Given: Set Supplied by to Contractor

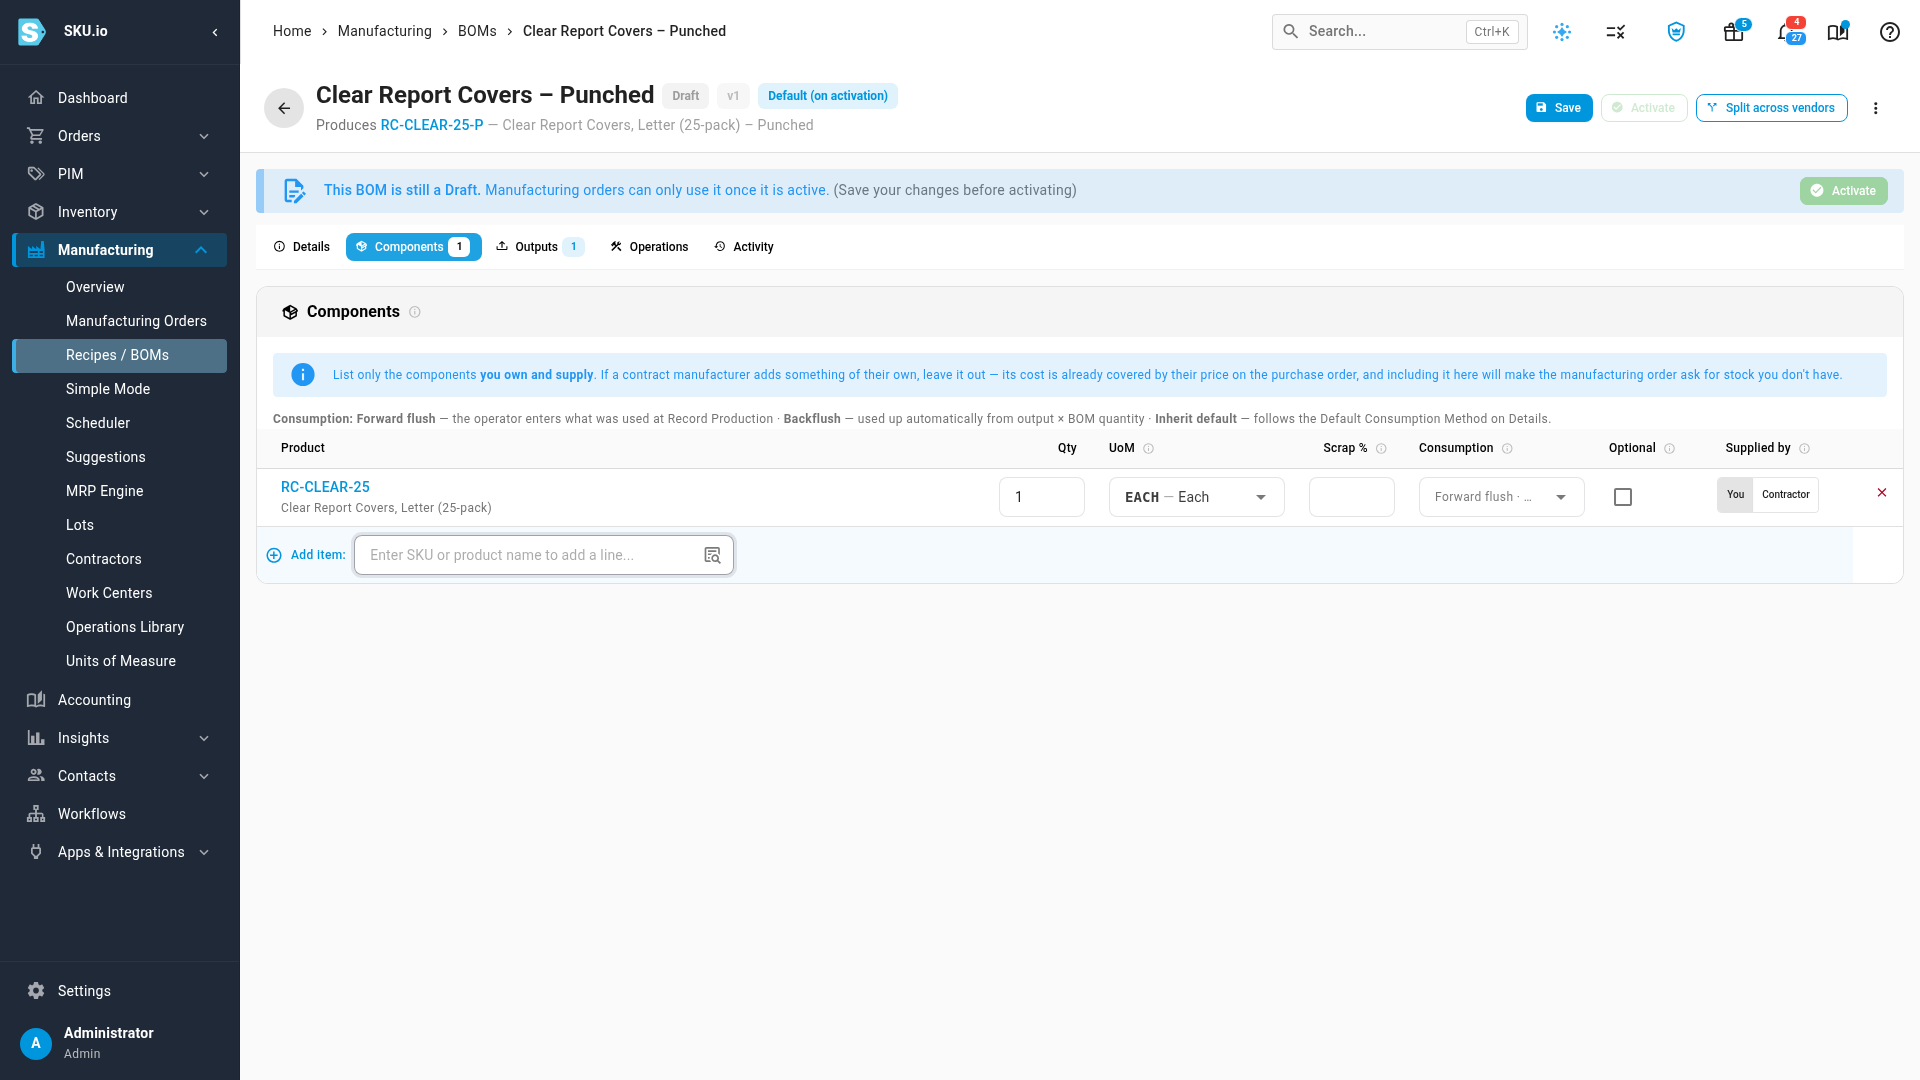Looking at the screenshot, I should pyautogui.click(x=1785, y=495).
